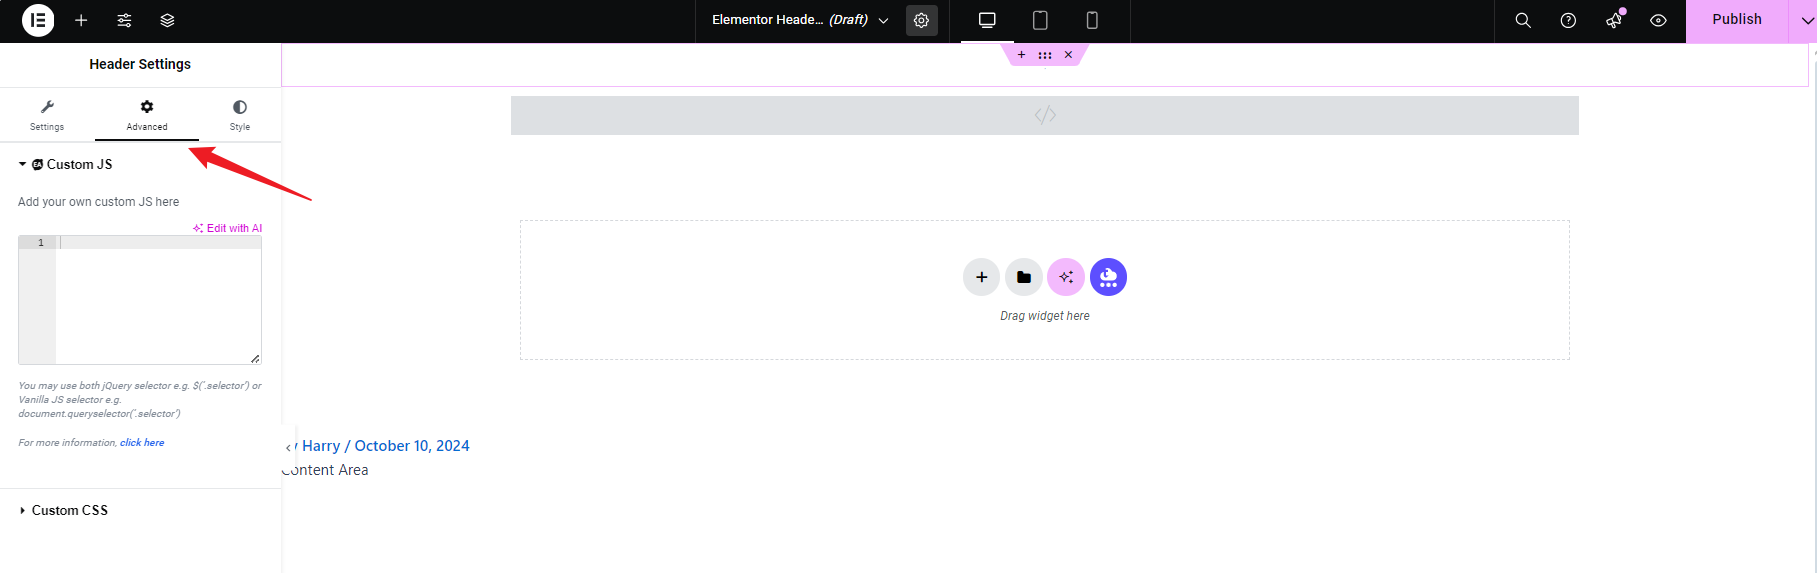
Task: Delete section with the X handle
Action: coord(1068,55)
